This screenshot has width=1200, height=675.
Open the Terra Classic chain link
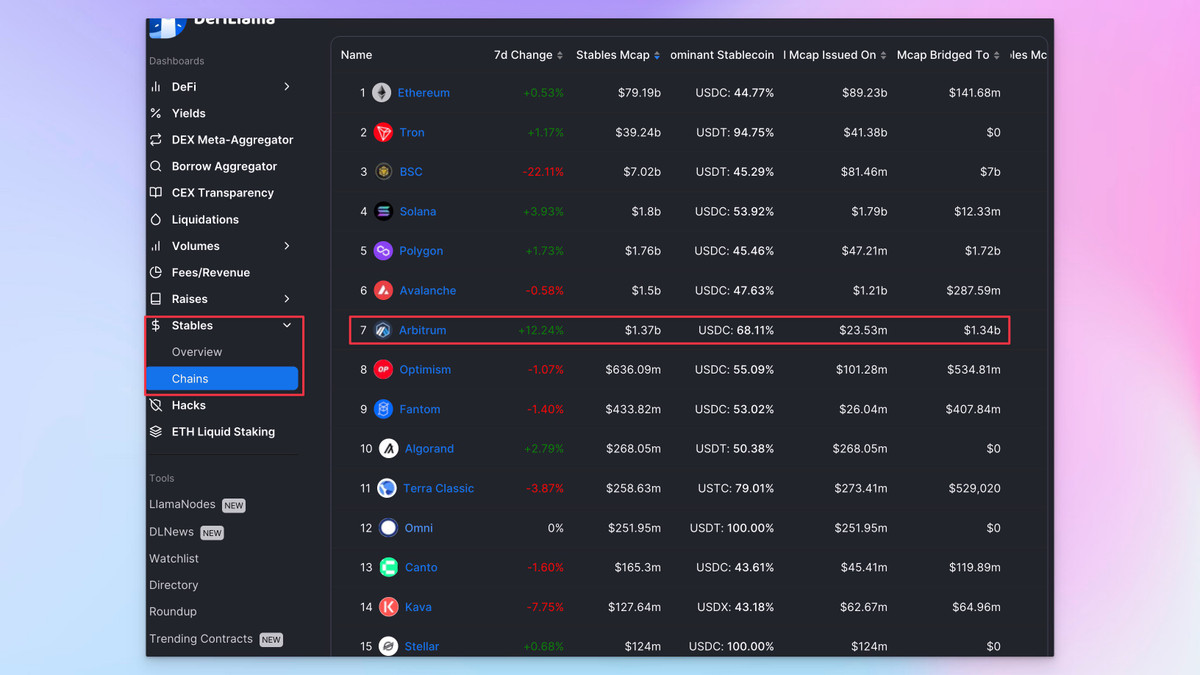[x=438, y=488]
